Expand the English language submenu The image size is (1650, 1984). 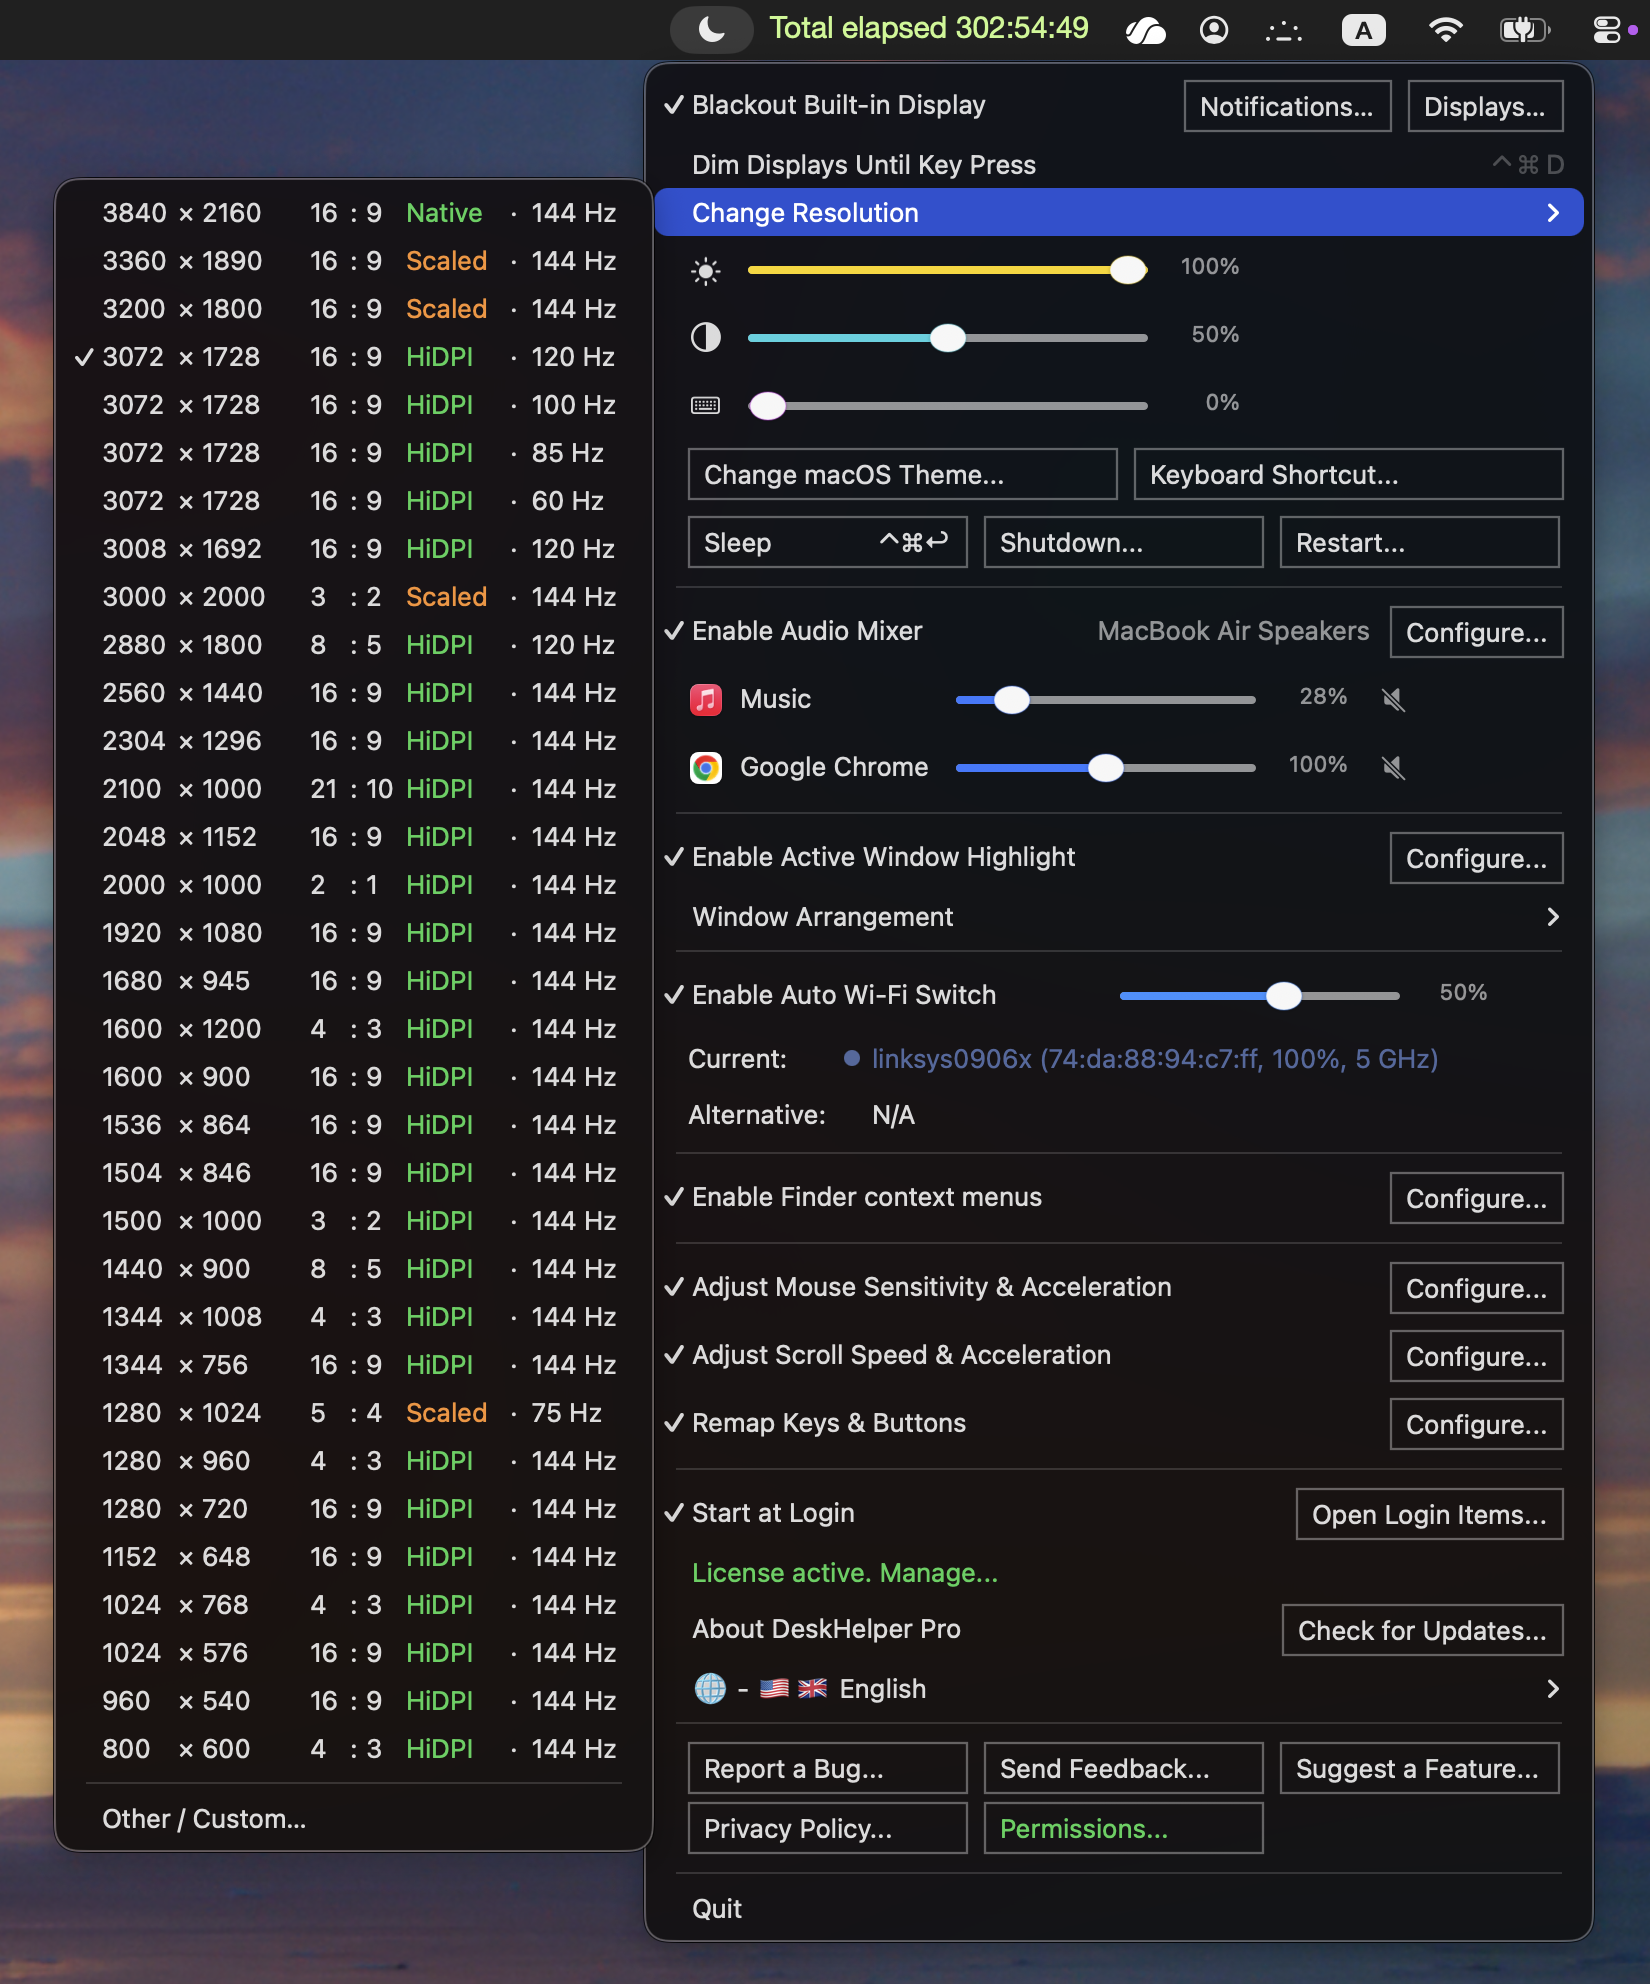(1119, 1689)
